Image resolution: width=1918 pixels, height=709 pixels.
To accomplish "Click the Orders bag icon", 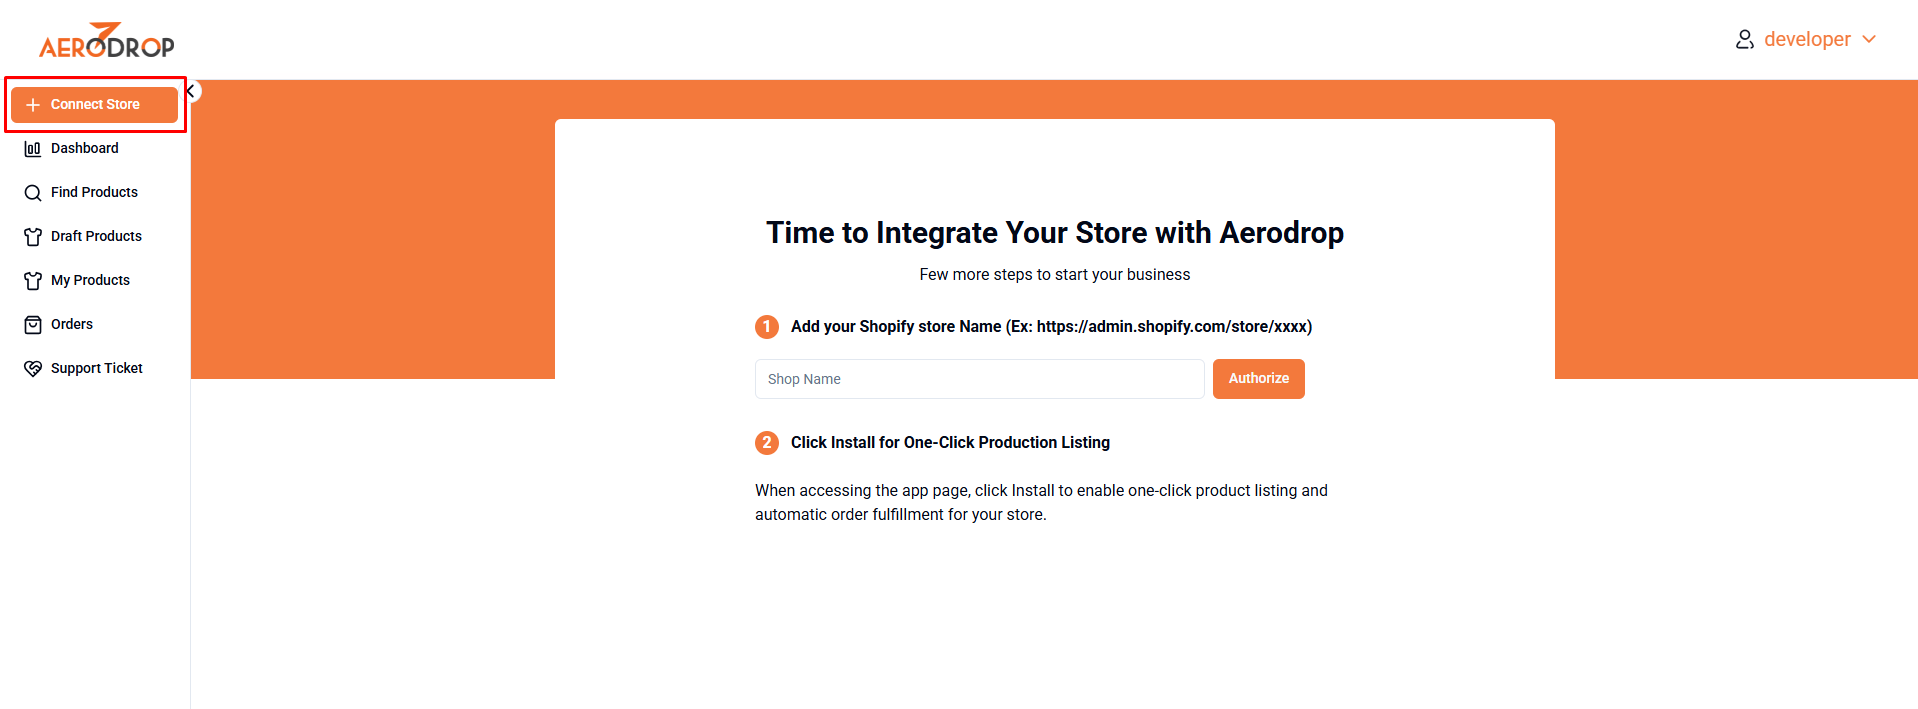I will [33, 325].
